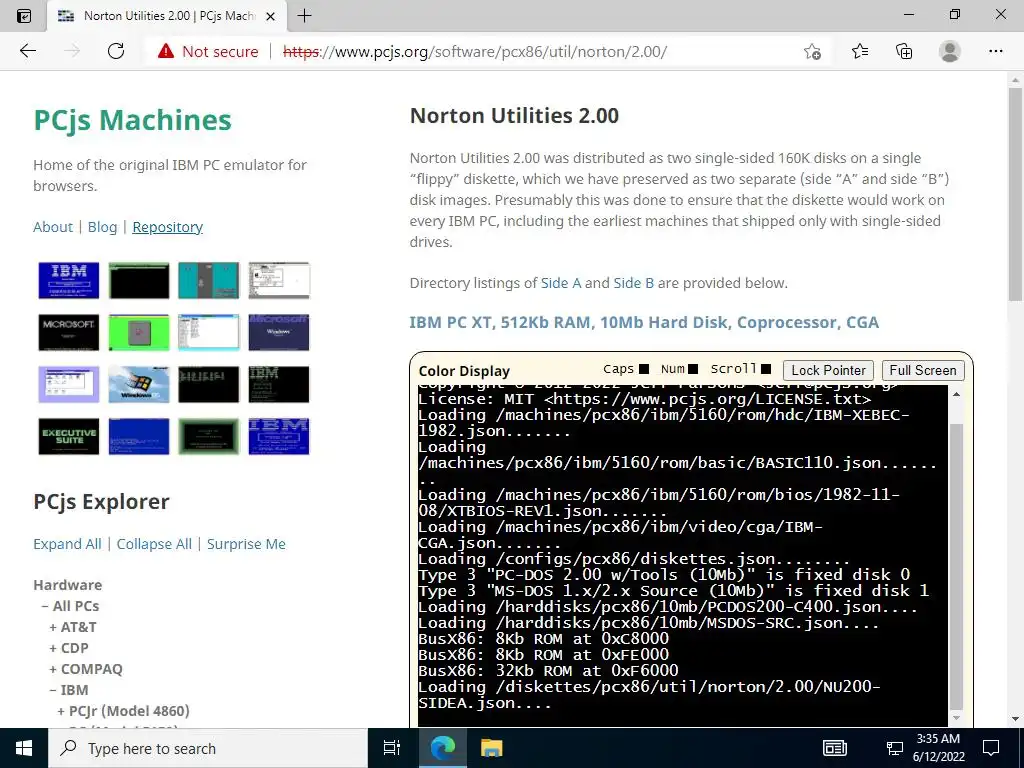Open the Side A directory listing link
Image resolution: width=1024 pixels, height=768 pixels.
pyautogui.click(x=561, y=283)
